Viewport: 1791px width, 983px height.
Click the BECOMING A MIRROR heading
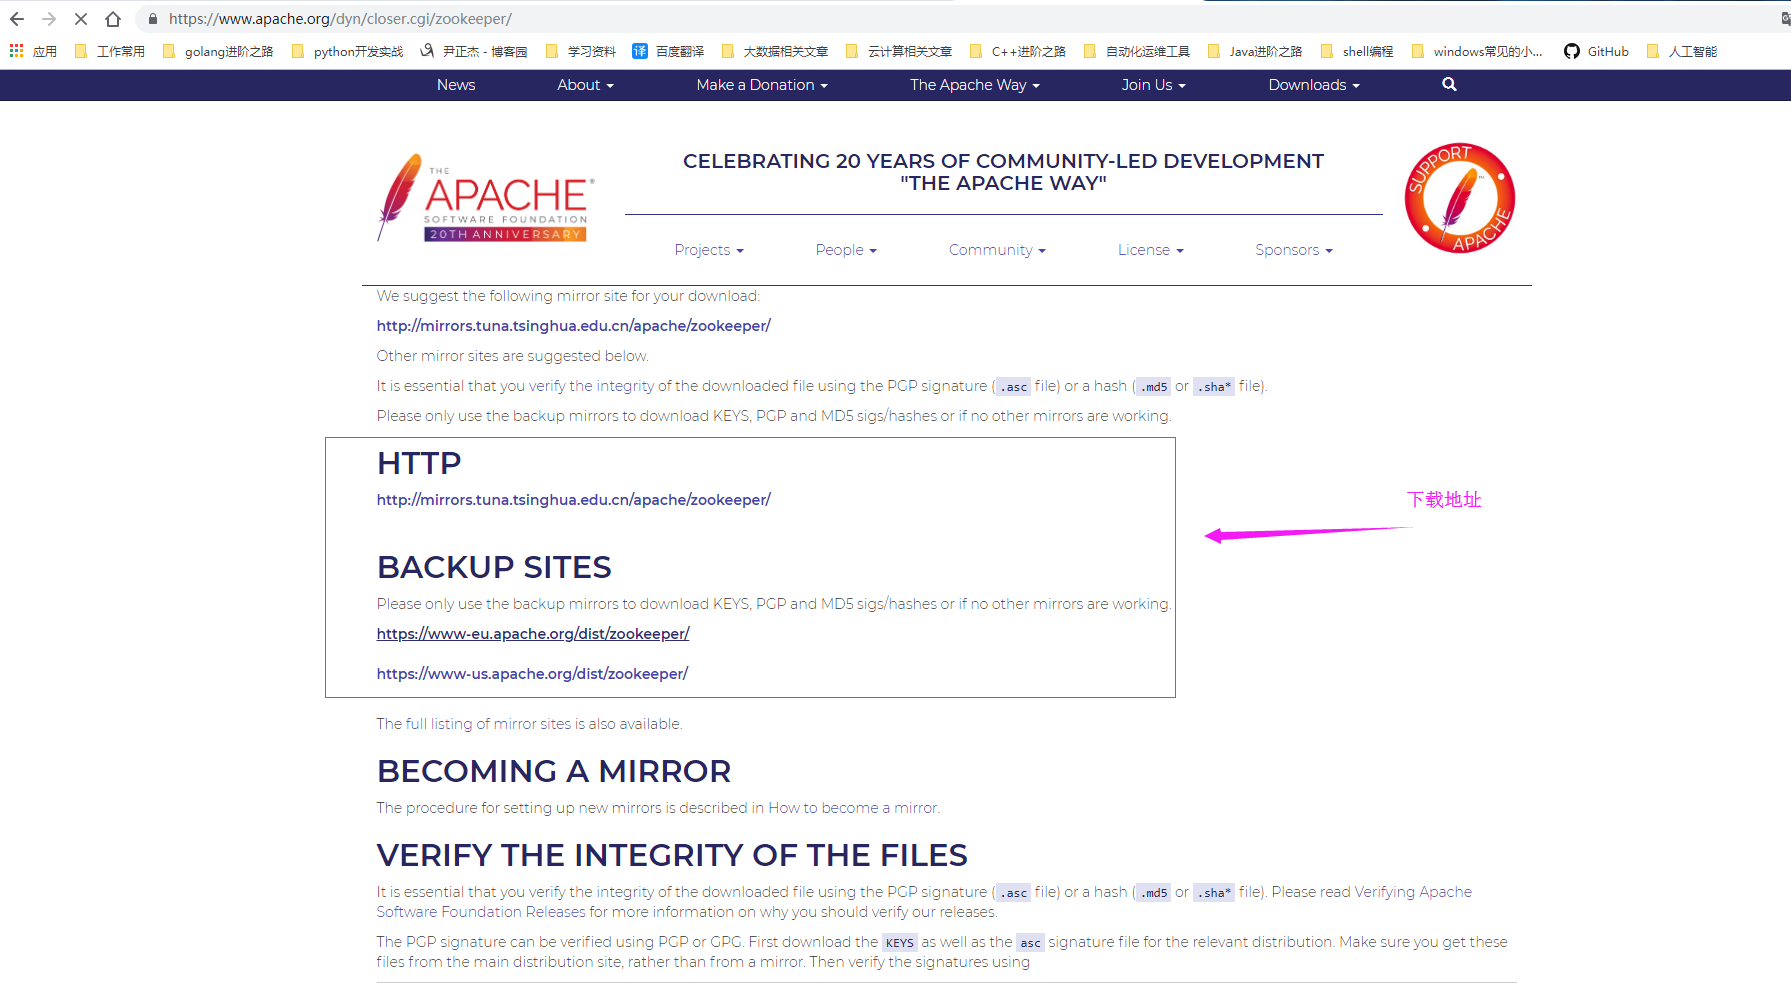554,771
